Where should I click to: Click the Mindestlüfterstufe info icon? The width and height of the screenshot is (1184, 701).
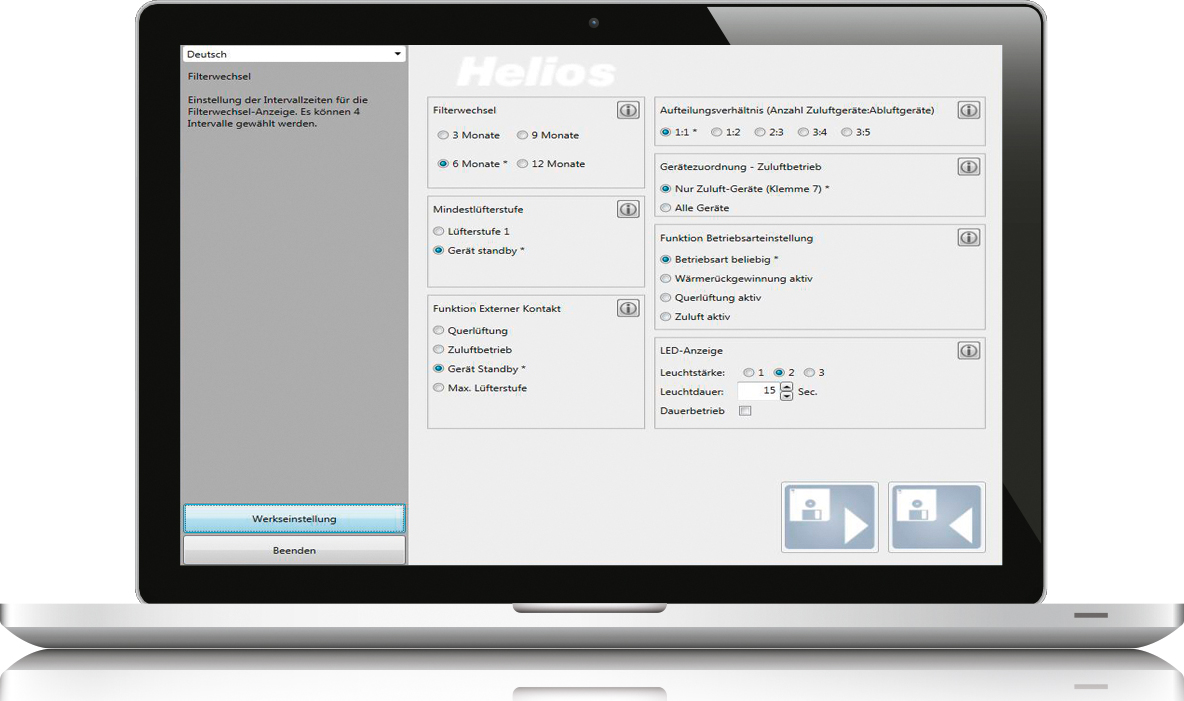628,209
